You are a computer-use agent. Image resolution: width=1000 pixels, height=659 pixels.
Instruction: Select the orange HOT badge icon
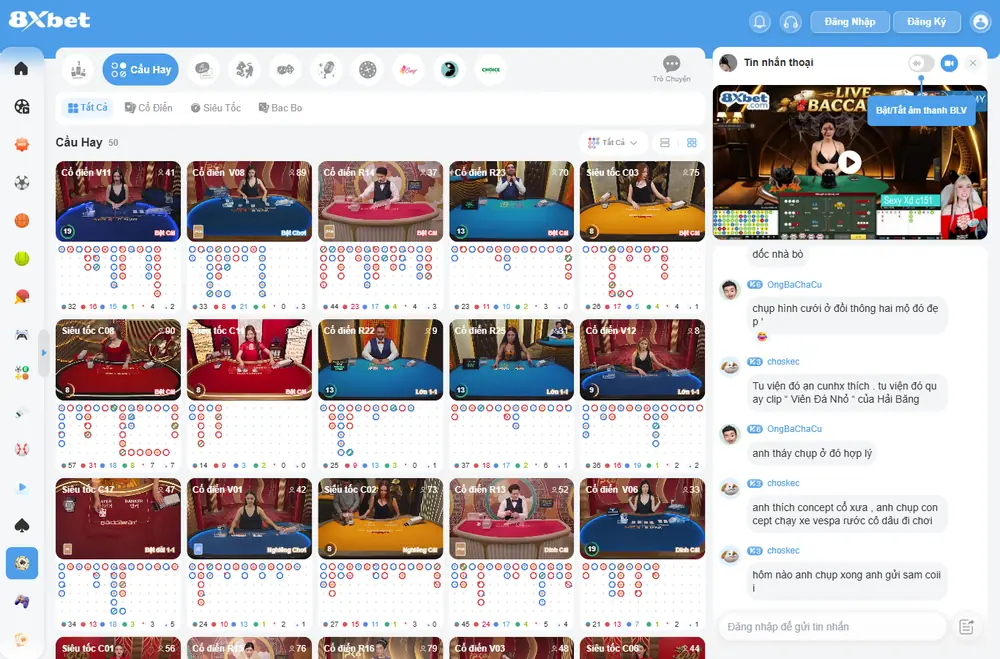[22, 144]
